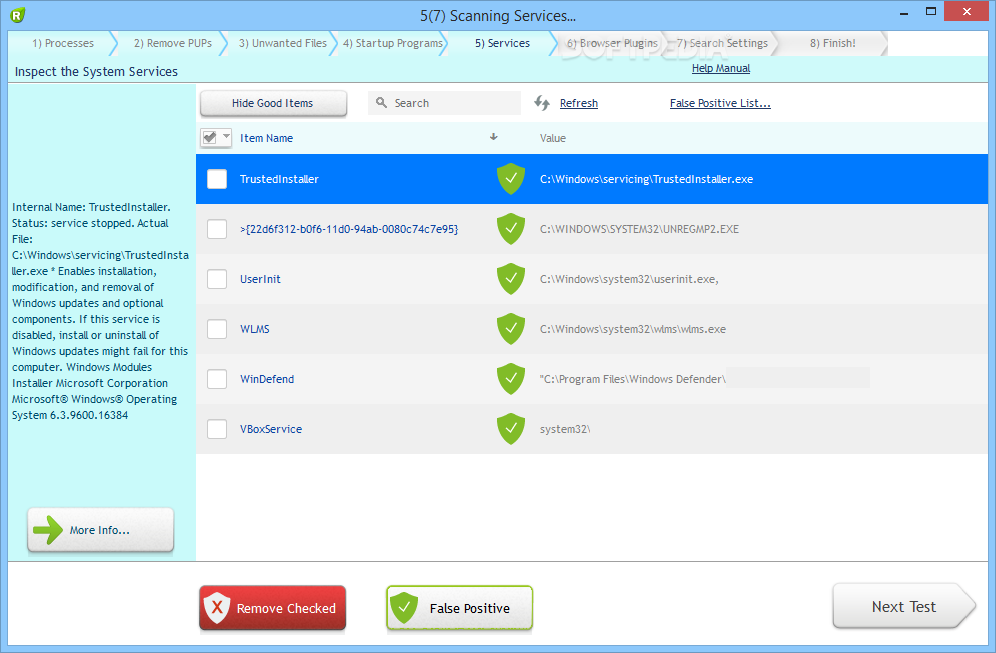Toggle the select-all checkbox in header
The image size is (996, 653).
point(210,137)
